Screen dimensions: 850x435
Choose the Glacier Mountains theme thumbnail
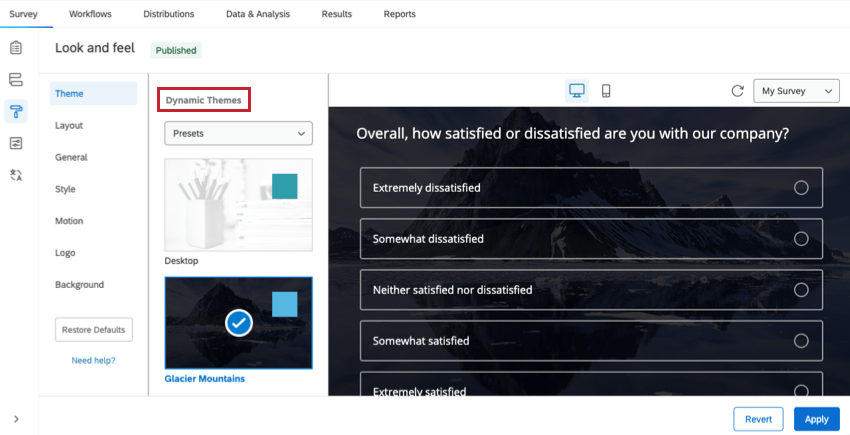(239, 323)
